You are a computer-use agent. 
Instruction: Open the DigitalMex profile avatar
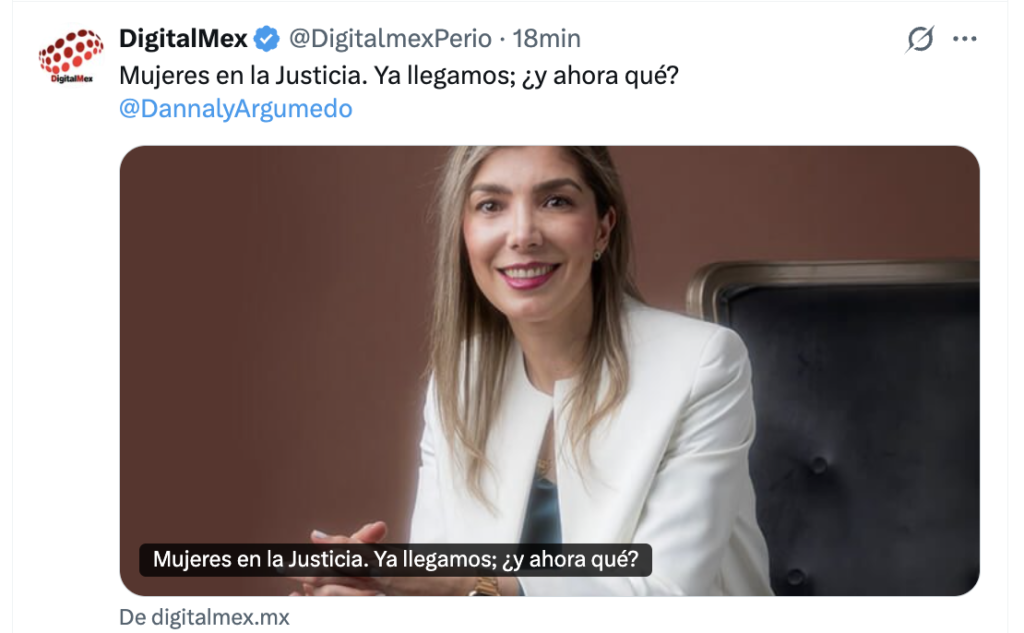pyautogui.click(x=71, y=56)
